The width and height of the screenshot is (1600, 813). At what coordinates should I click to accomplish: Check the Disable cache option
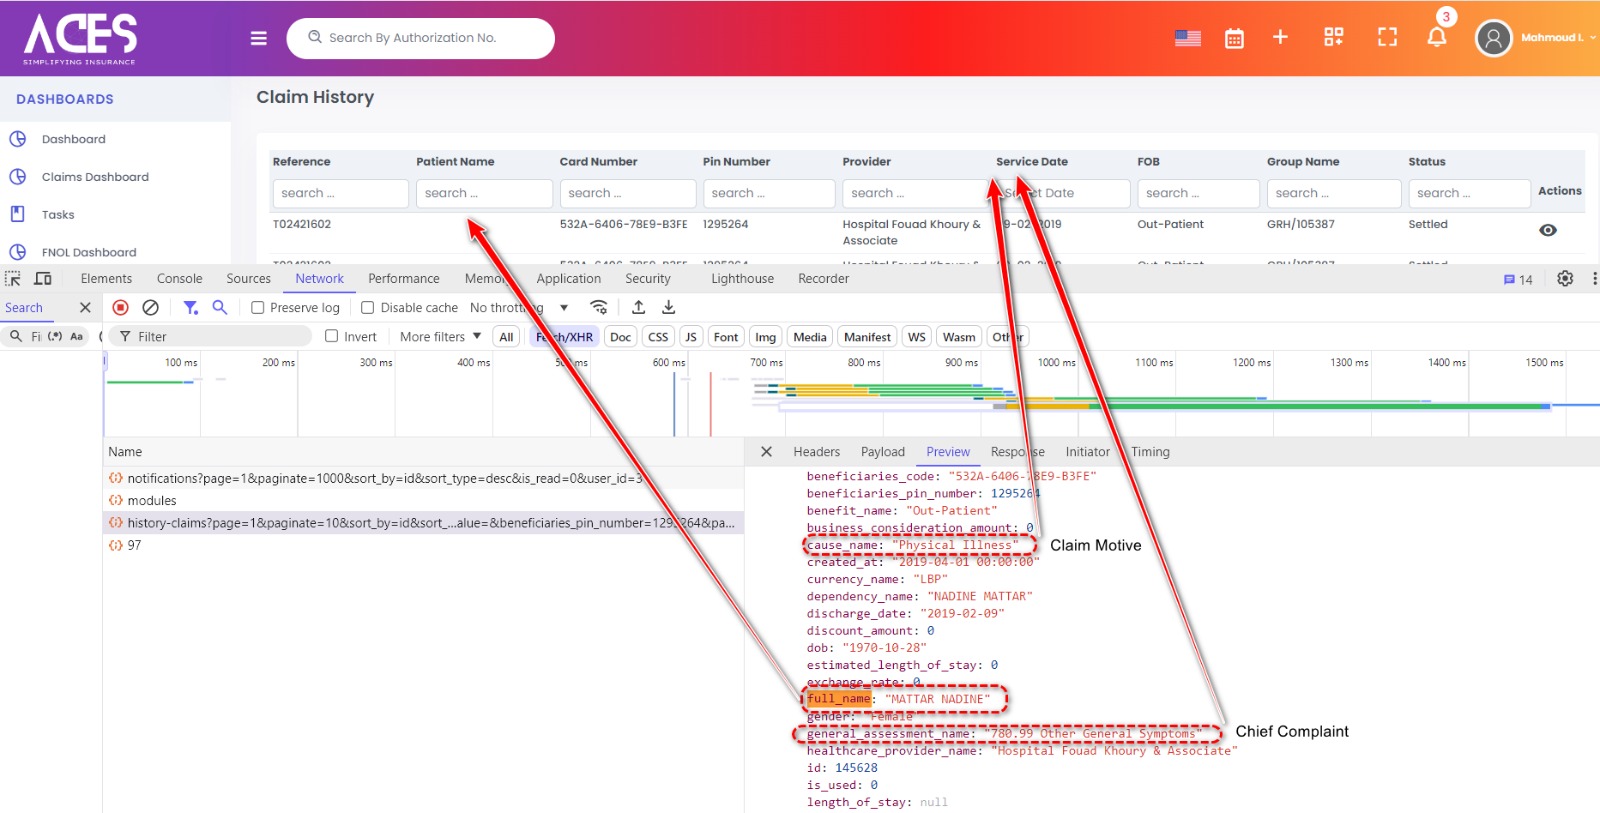(368, 308)
